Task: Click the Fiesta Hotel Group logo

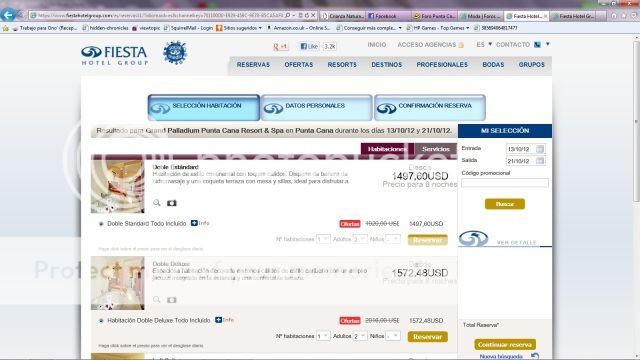Action: (115, 56)
